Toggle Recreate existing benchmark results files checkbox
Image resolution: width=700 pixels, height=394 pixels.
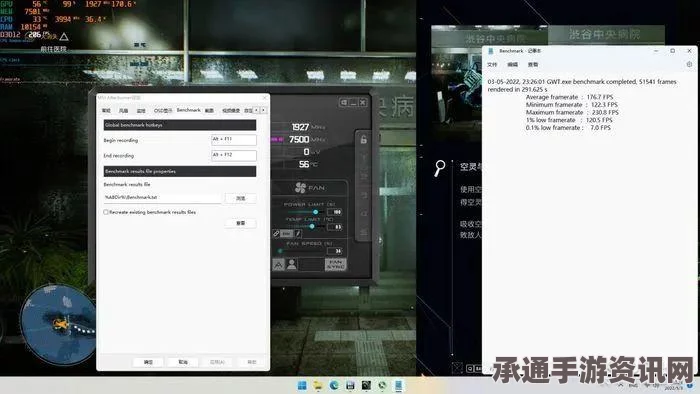(106, 212)
